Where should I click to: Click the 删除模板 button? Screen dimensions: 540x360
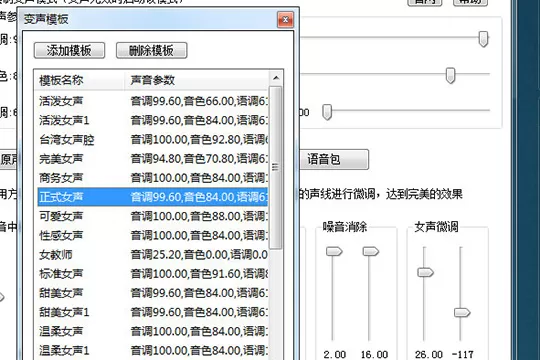coord(152,51)
